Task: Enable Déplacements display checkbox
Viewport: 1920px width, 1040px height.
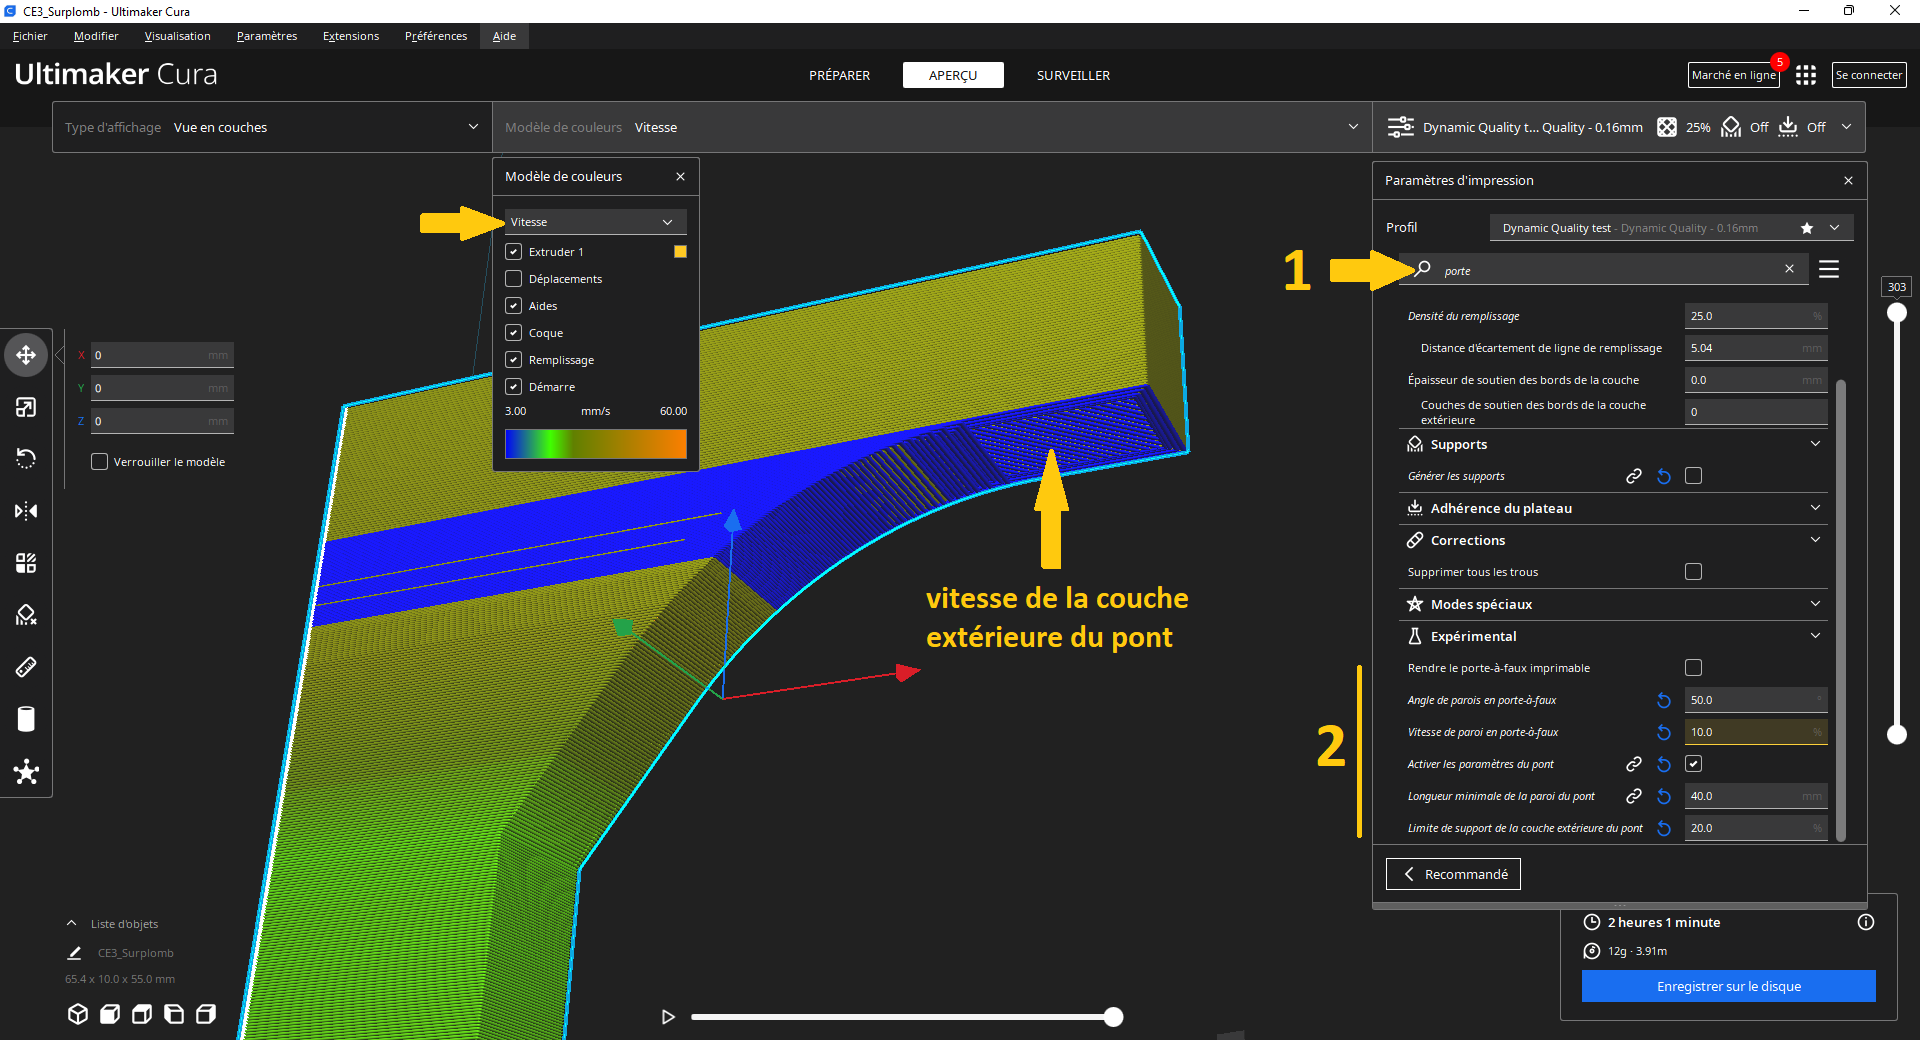Action: pos(514,279)
